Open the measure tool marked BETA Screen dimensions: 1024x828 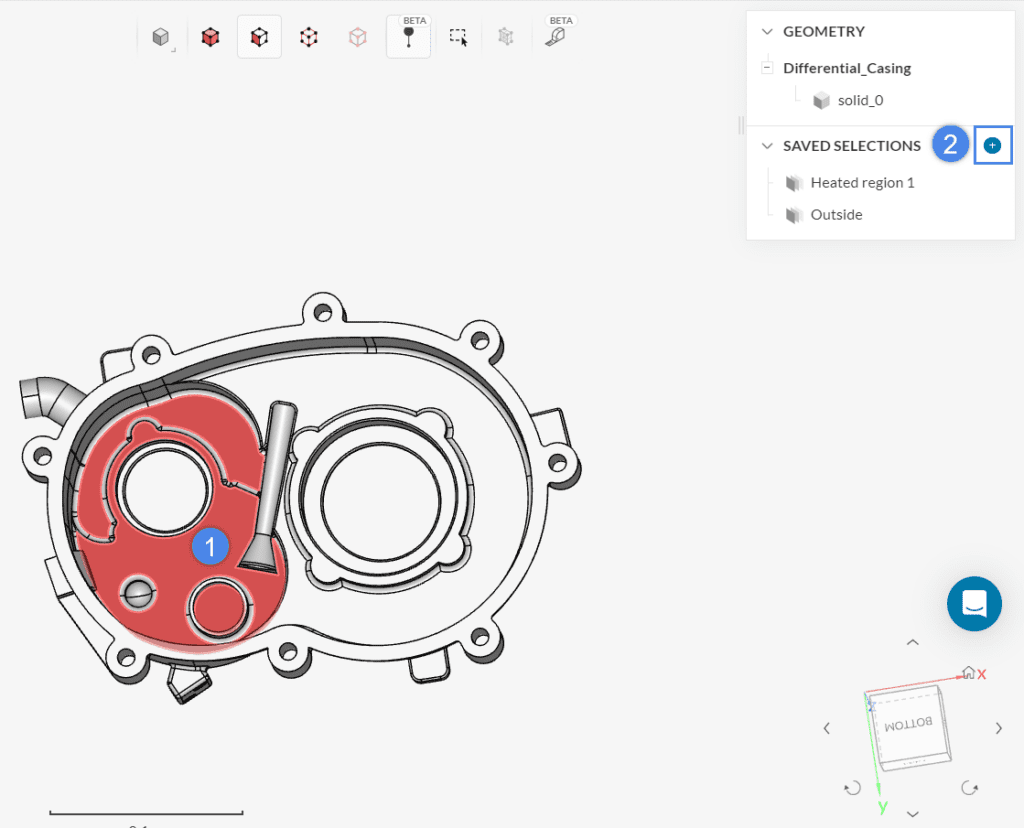(x=556, y=36)
